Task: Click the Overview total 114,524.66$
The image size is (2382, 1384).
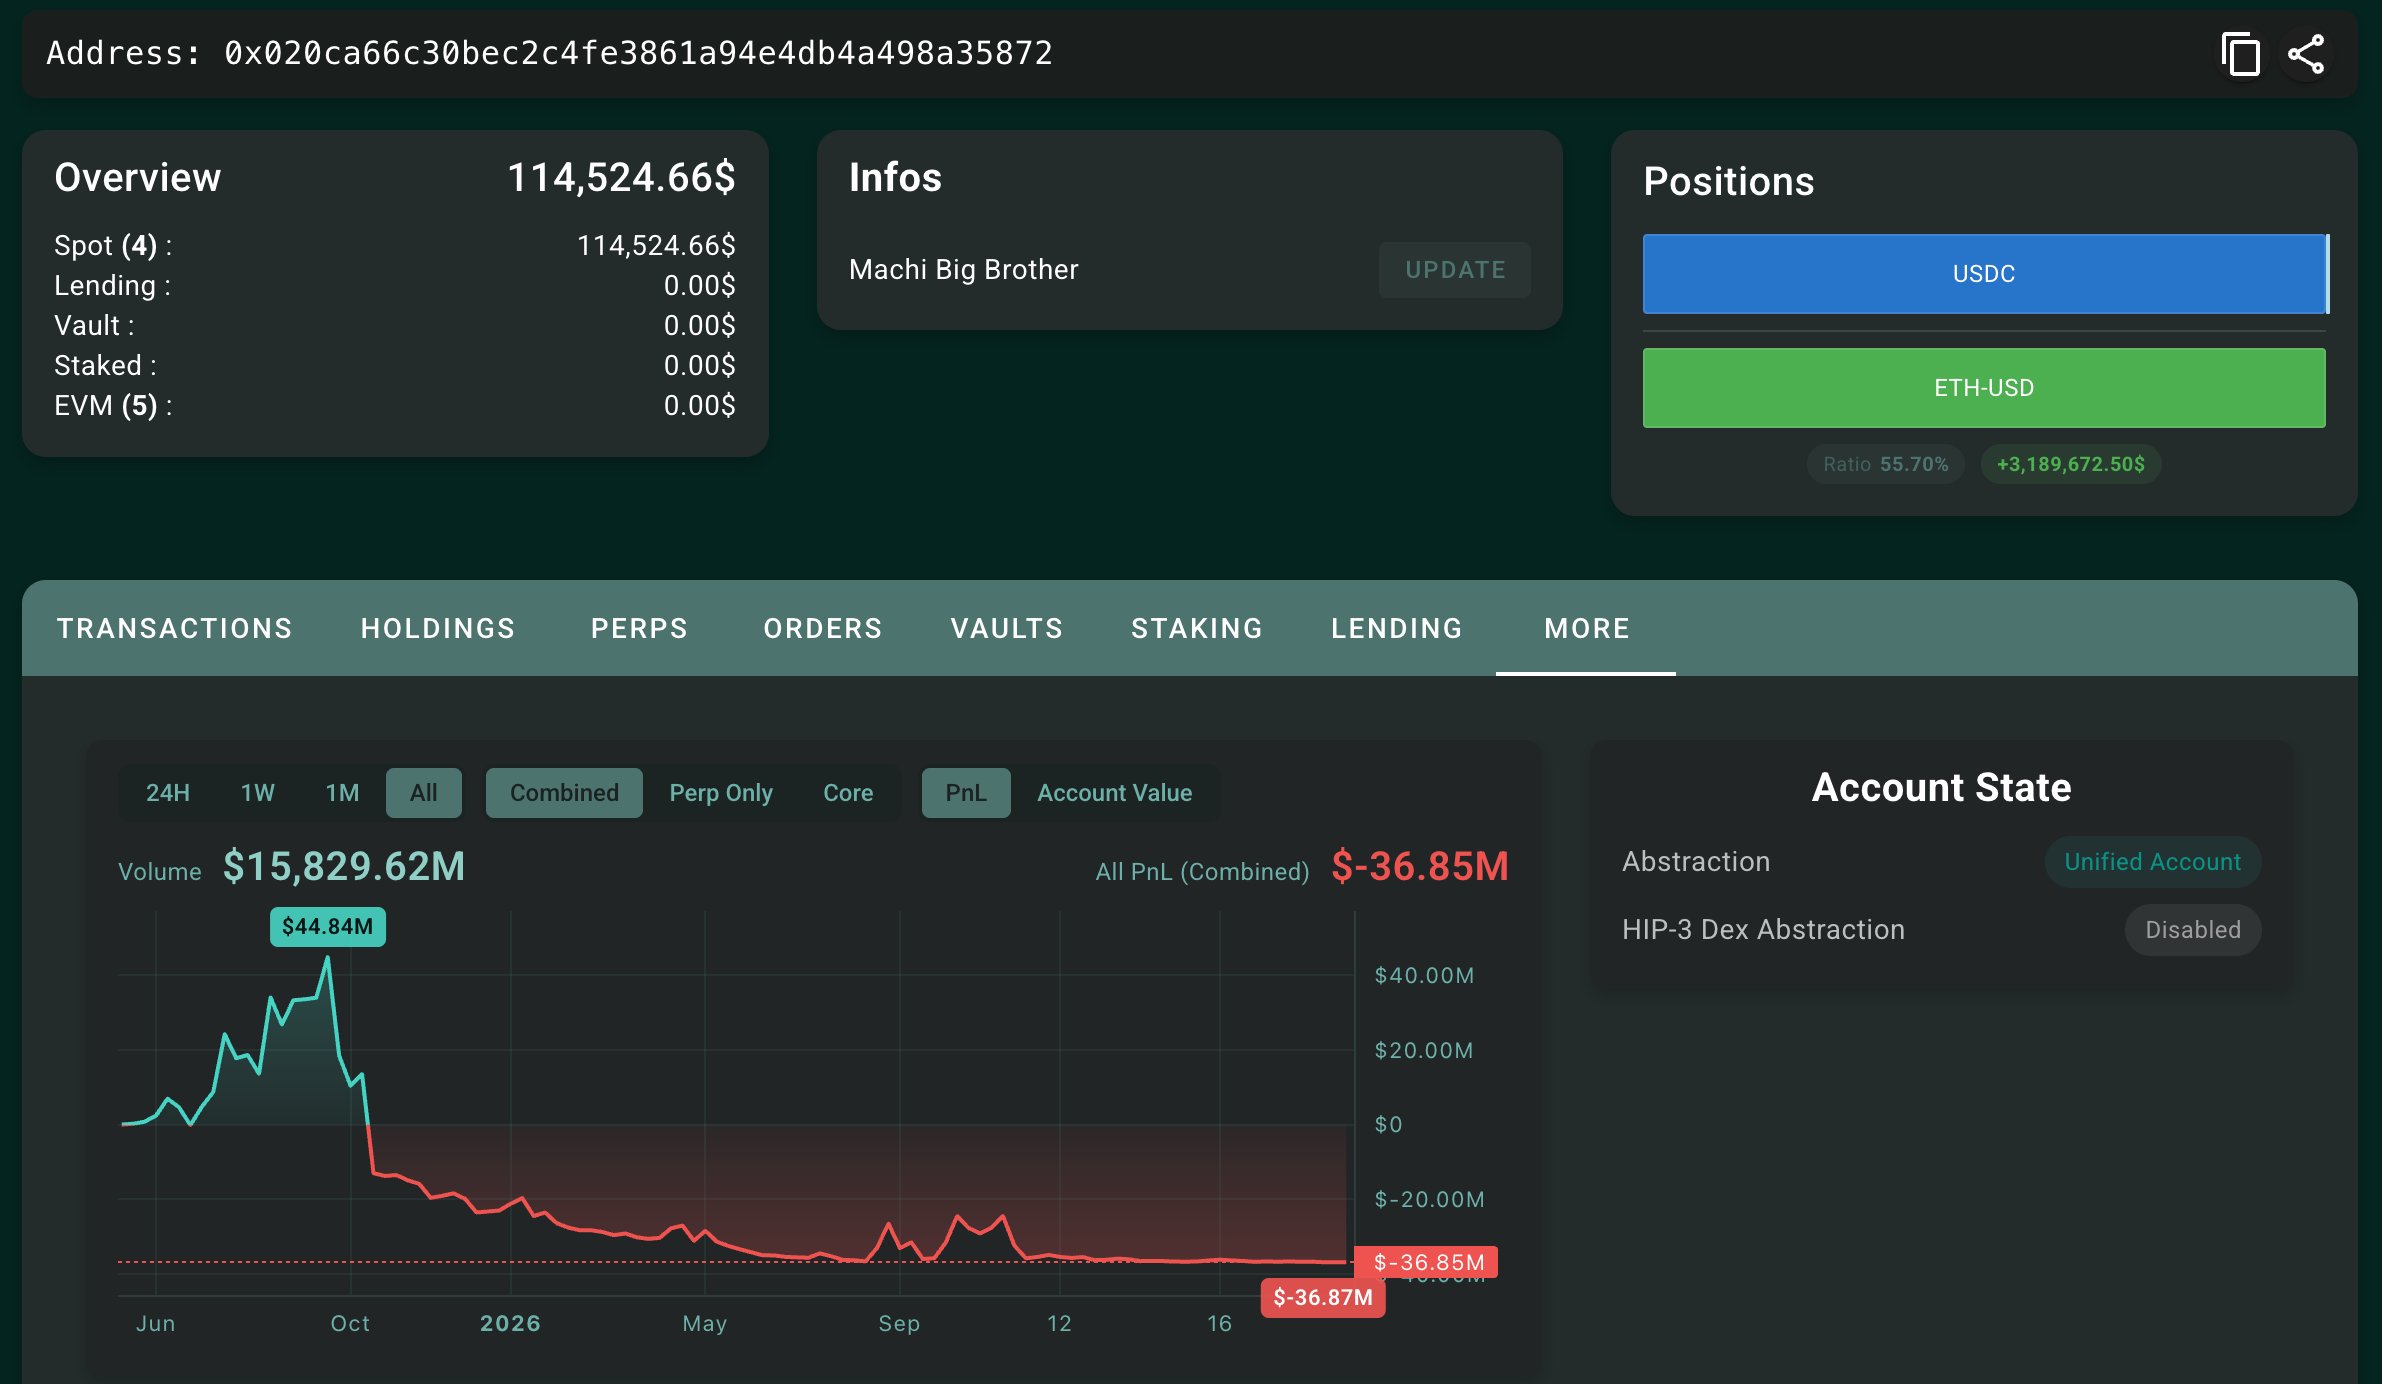Action: (622, 178)
